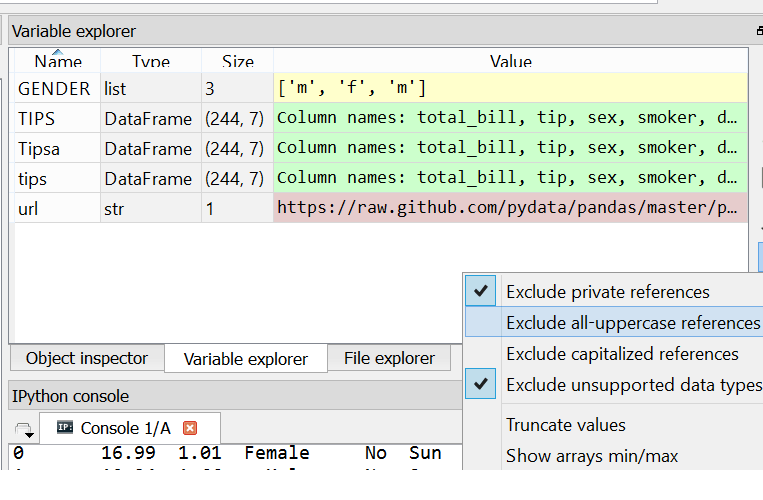
Task: Click the Female cell in console output
Action: click(x=277, y=453)
